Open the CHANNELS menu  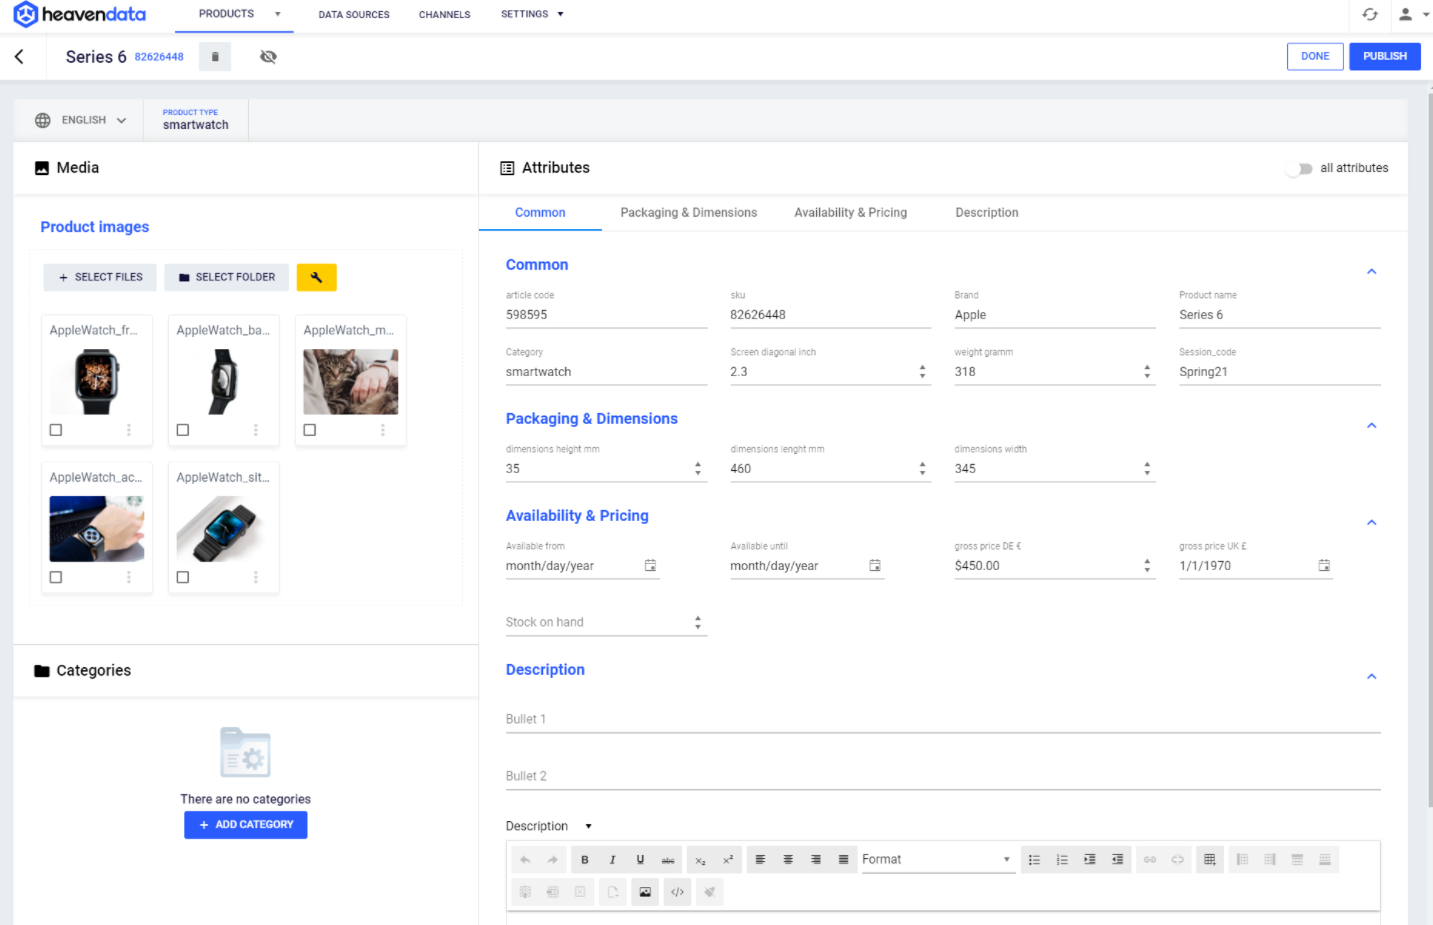click(444, 14)
